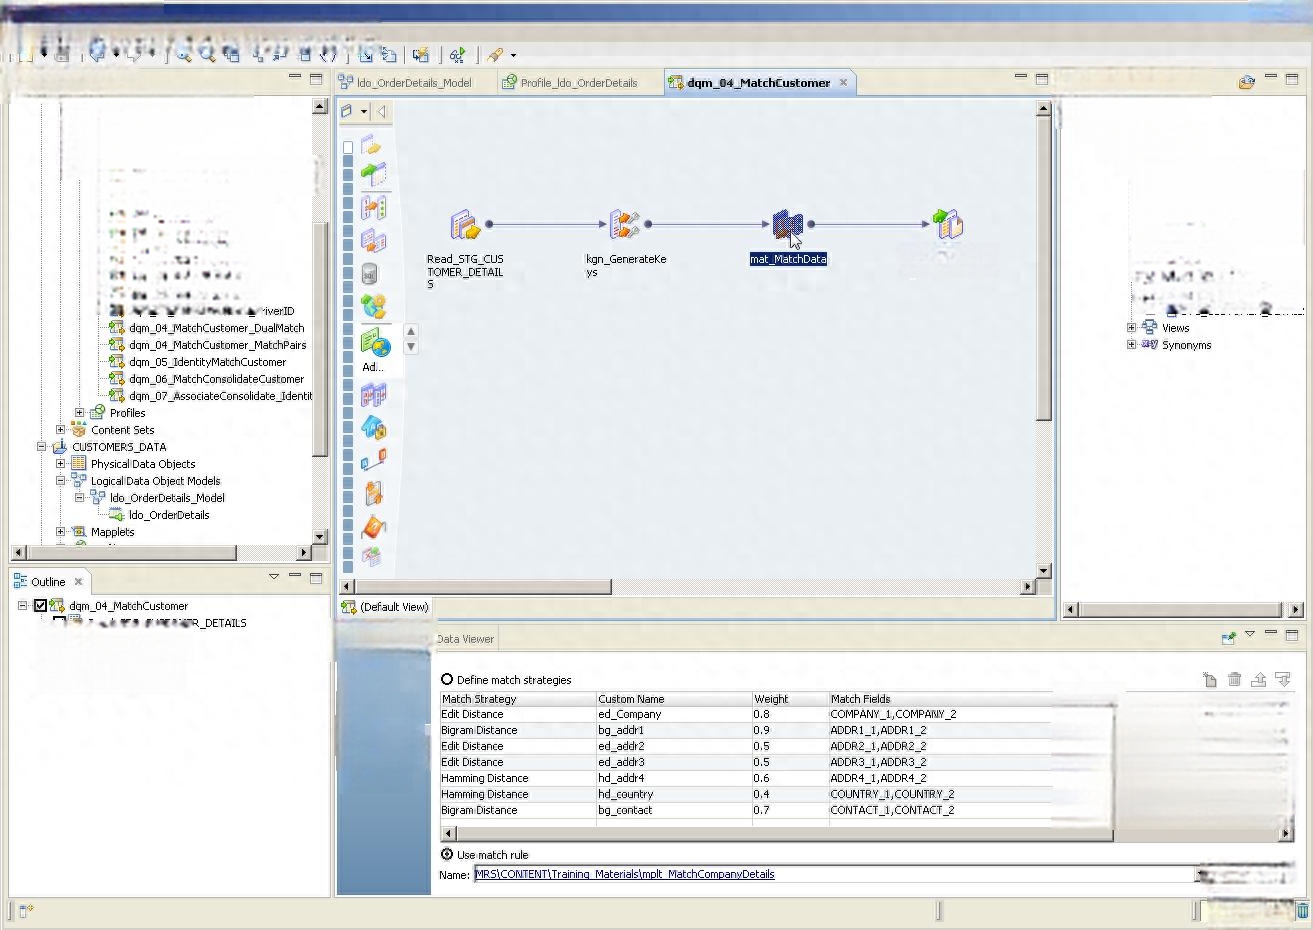Click the trash delete icon above match table

coord(1234,680)
